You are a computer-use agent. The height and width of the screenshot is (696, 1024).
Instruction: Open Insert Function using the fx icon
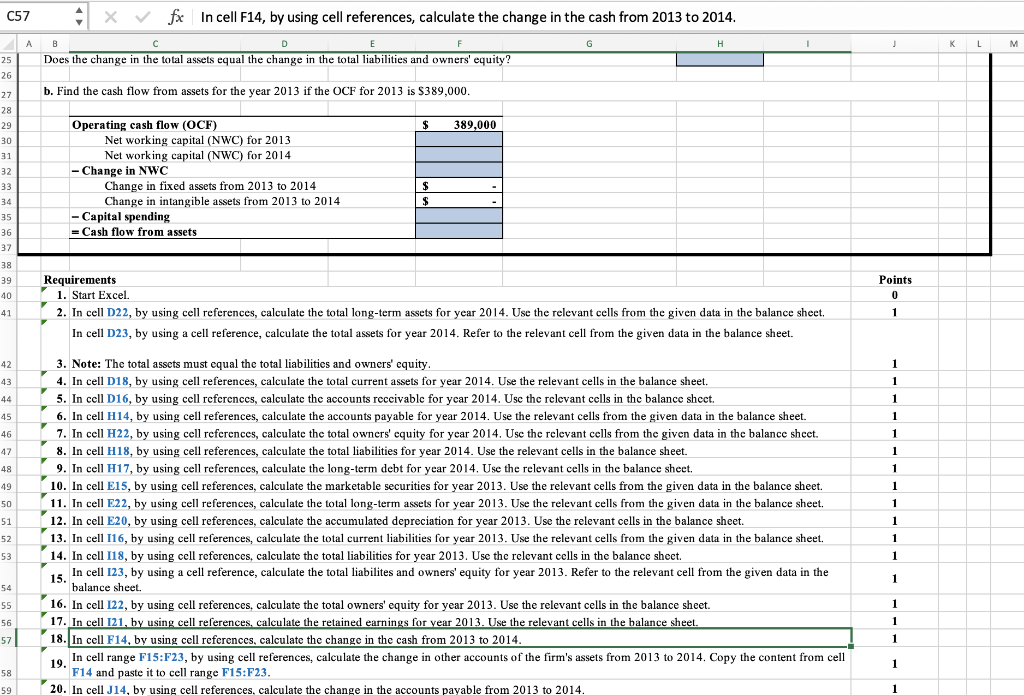coord(176,16)
